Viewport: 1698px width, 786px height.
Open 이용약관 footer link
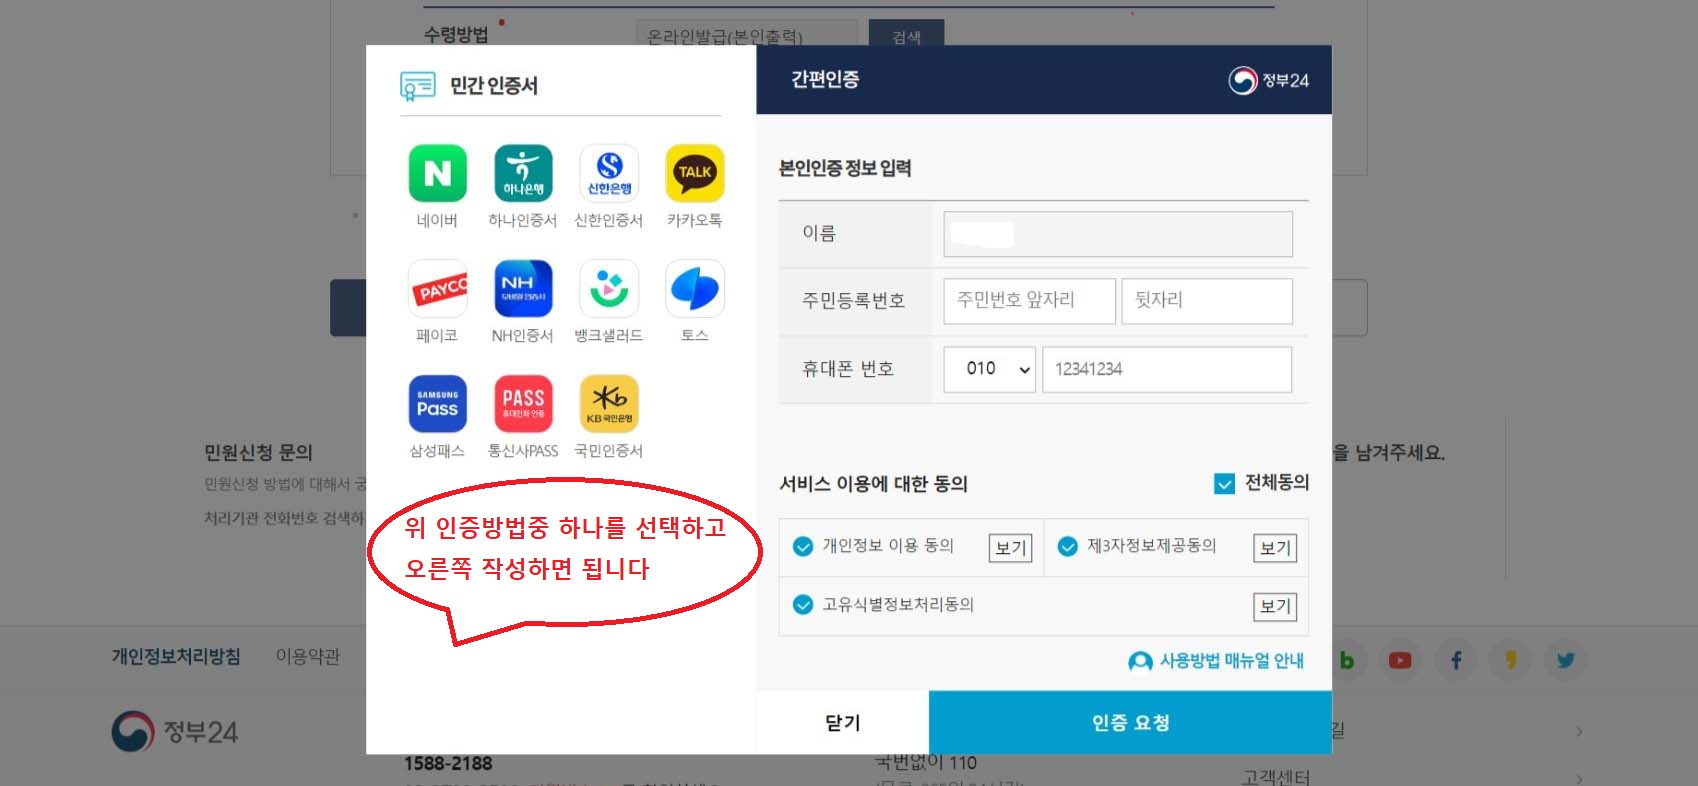(308, 657)
